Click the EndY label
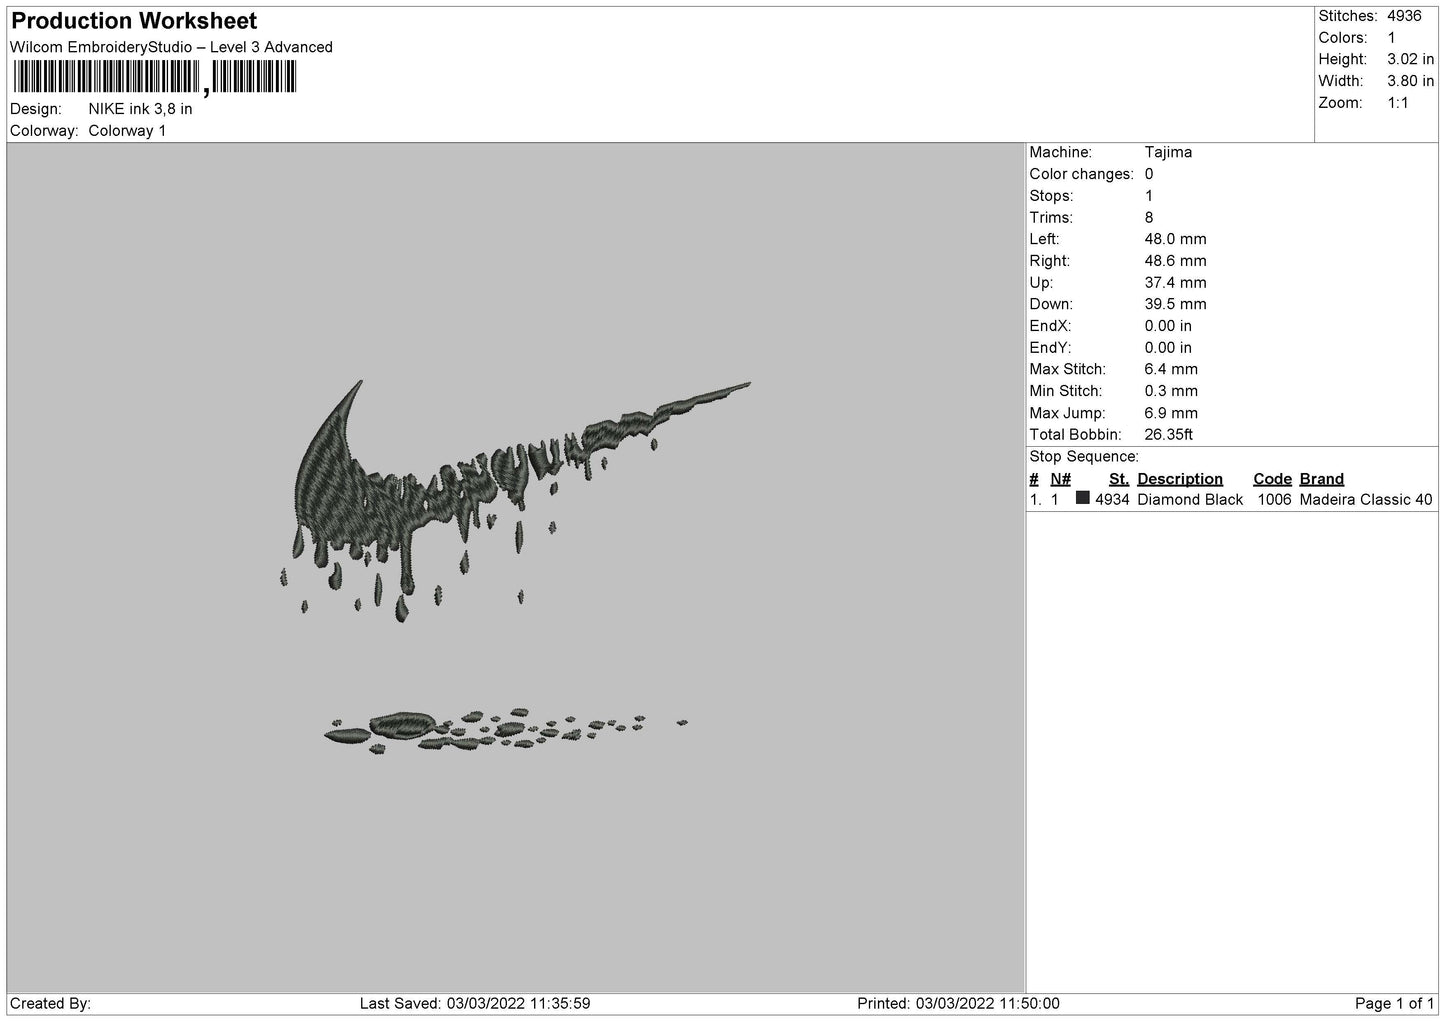The width and height of the screenshot is (1445, 1021). (1050, 348)
